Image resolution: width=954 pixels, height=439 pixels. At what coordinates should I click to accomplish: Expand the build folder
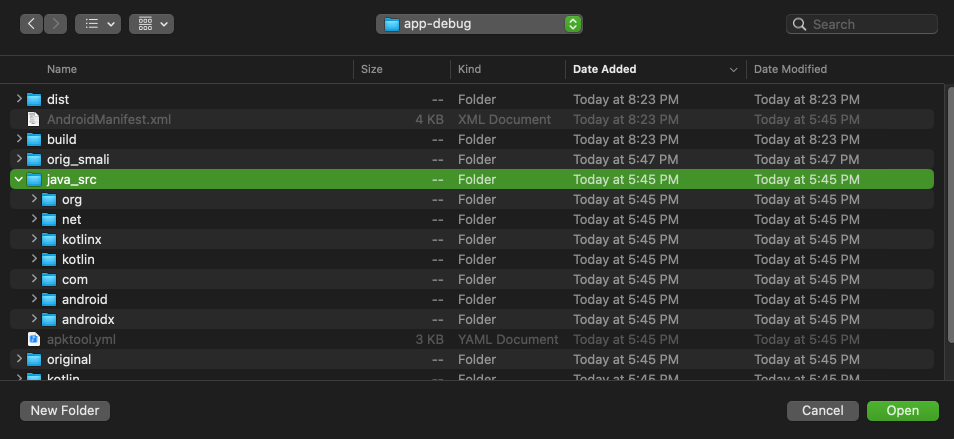coord(19,139)
